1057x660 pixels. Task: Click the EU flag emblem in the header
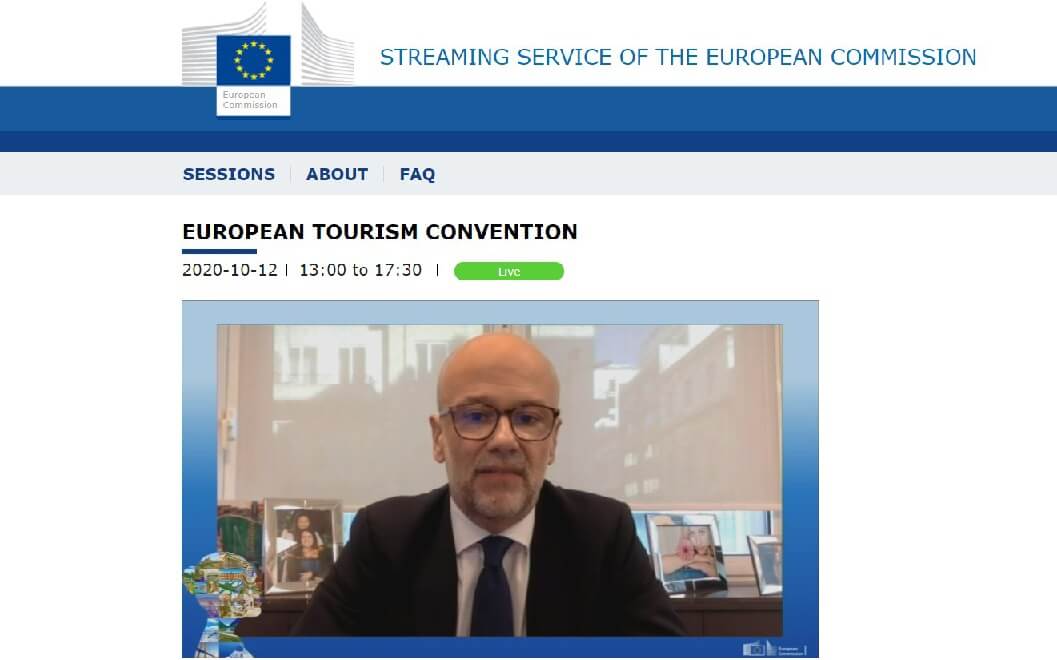coord(253,60)
